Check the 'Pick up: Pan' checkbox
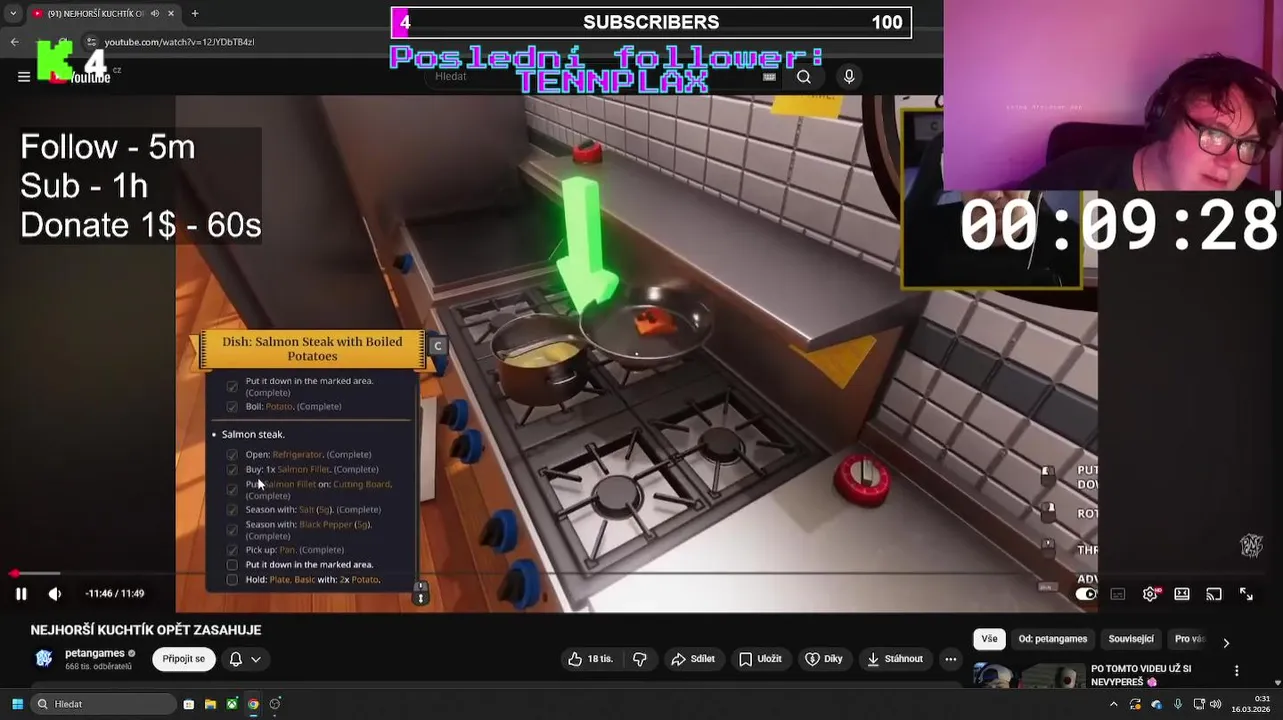The height and width of the screenshot is (720, 1283). (232, 550)
